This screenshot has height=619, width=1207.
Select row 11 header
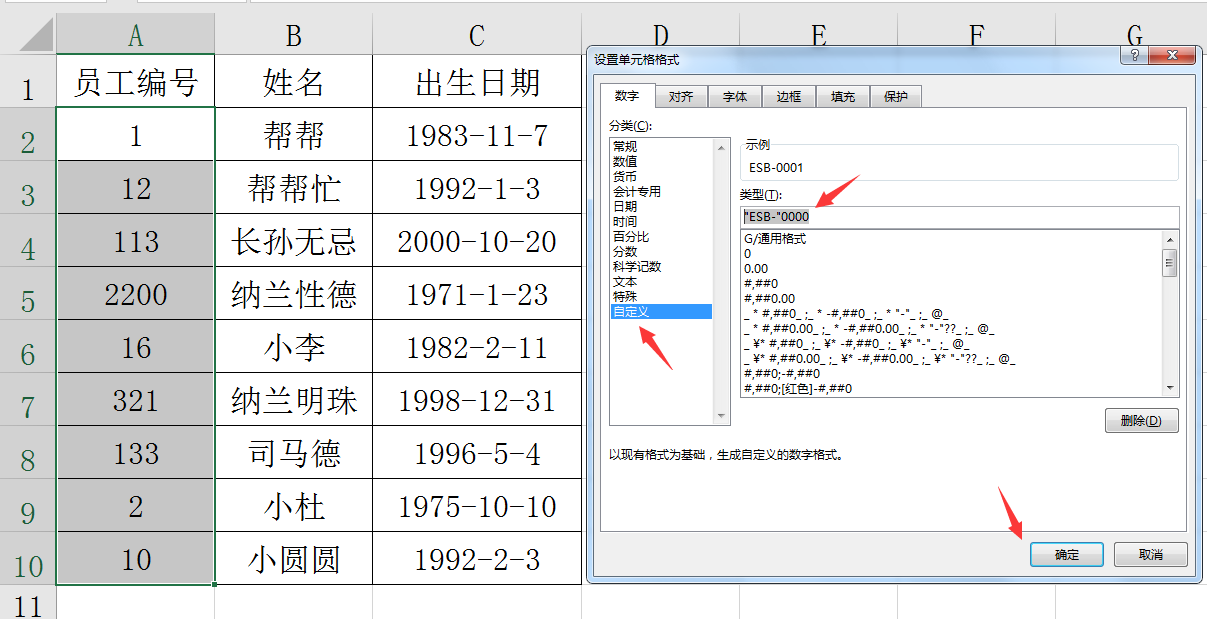tap(28, 602)
